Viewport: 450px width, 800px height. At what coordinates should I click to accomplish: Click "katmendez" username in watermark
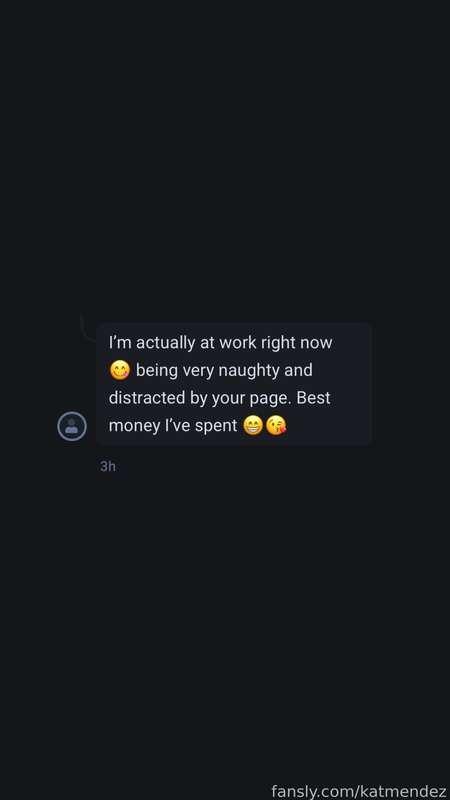[x=404, y=791]
